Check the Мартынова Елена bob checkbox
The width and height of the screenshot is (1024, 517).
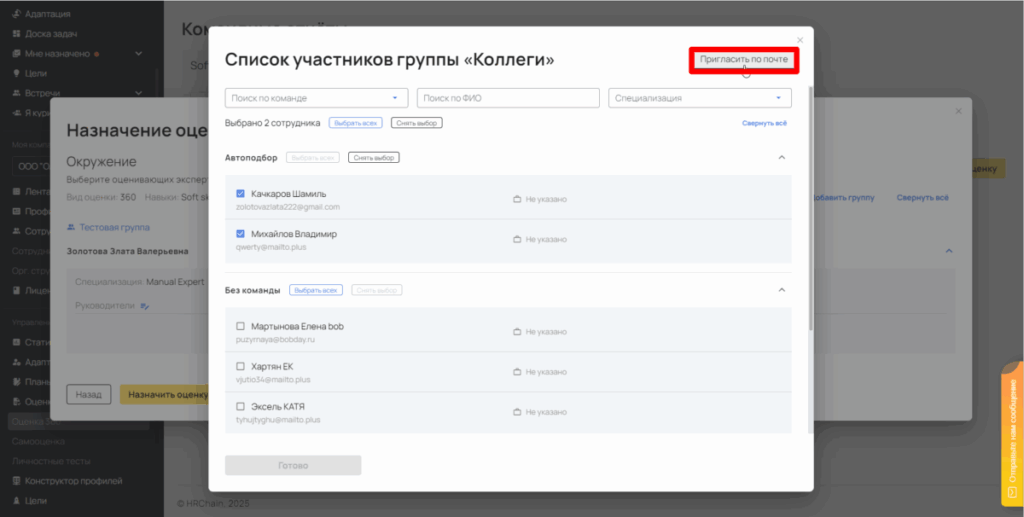(240, 326)
